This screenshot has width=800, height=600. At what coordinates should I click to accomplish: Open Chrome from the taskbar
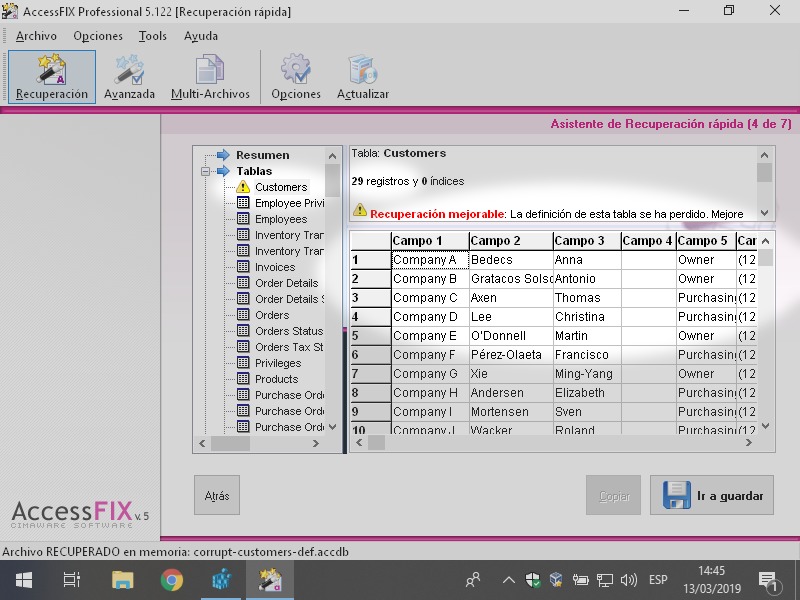coord(172,580)
